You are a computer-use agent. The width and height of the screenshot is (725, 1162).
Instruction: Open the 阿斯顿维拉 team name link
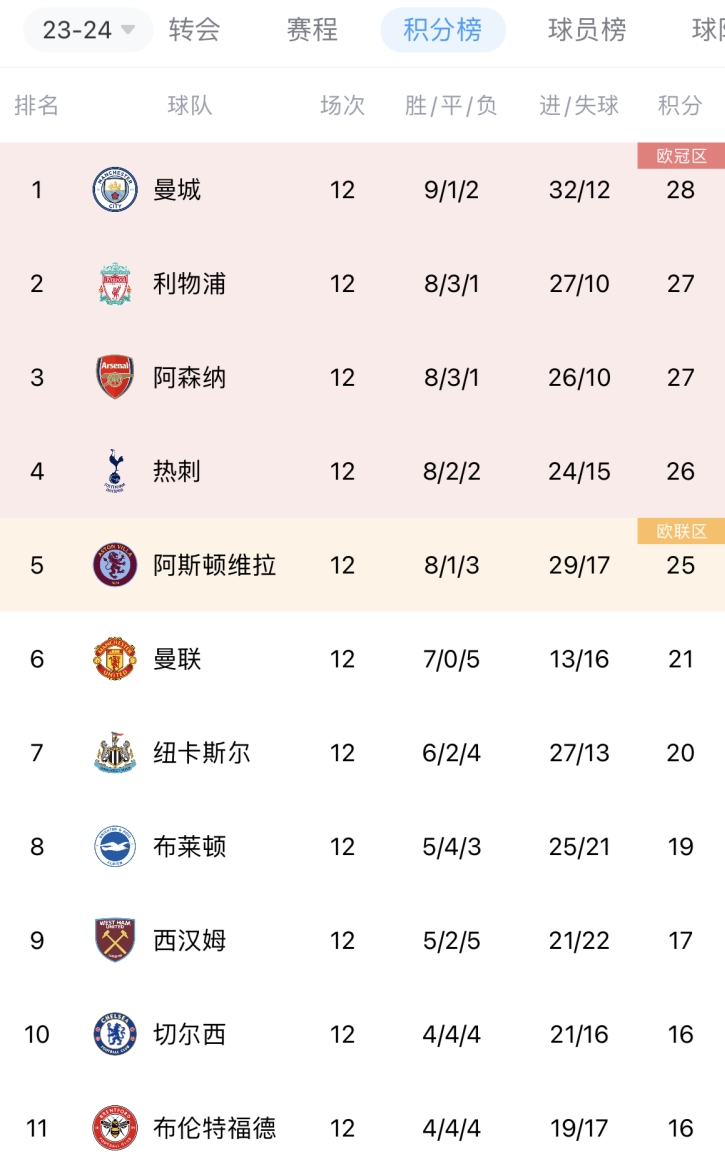pos(214,565)
